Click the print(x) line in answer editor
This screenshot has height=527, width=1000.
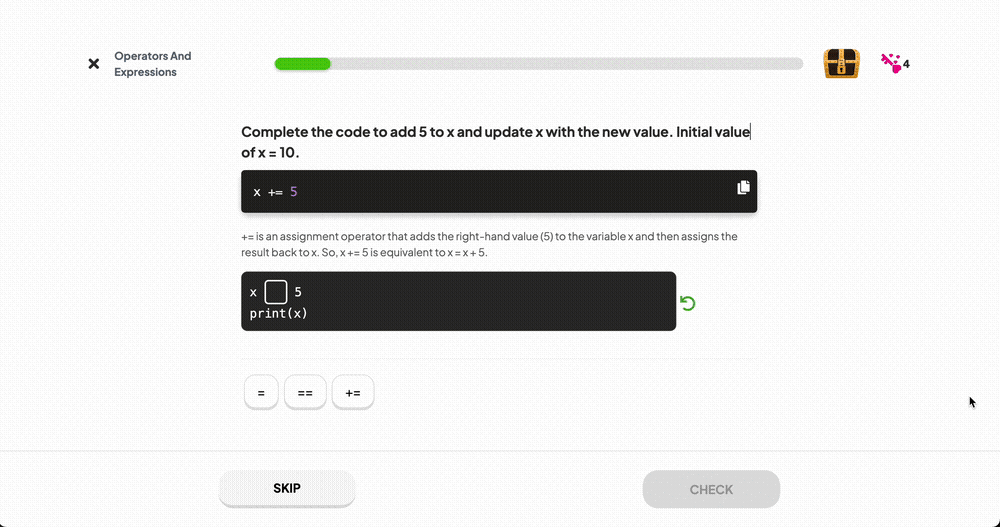(x=279, y=313)
